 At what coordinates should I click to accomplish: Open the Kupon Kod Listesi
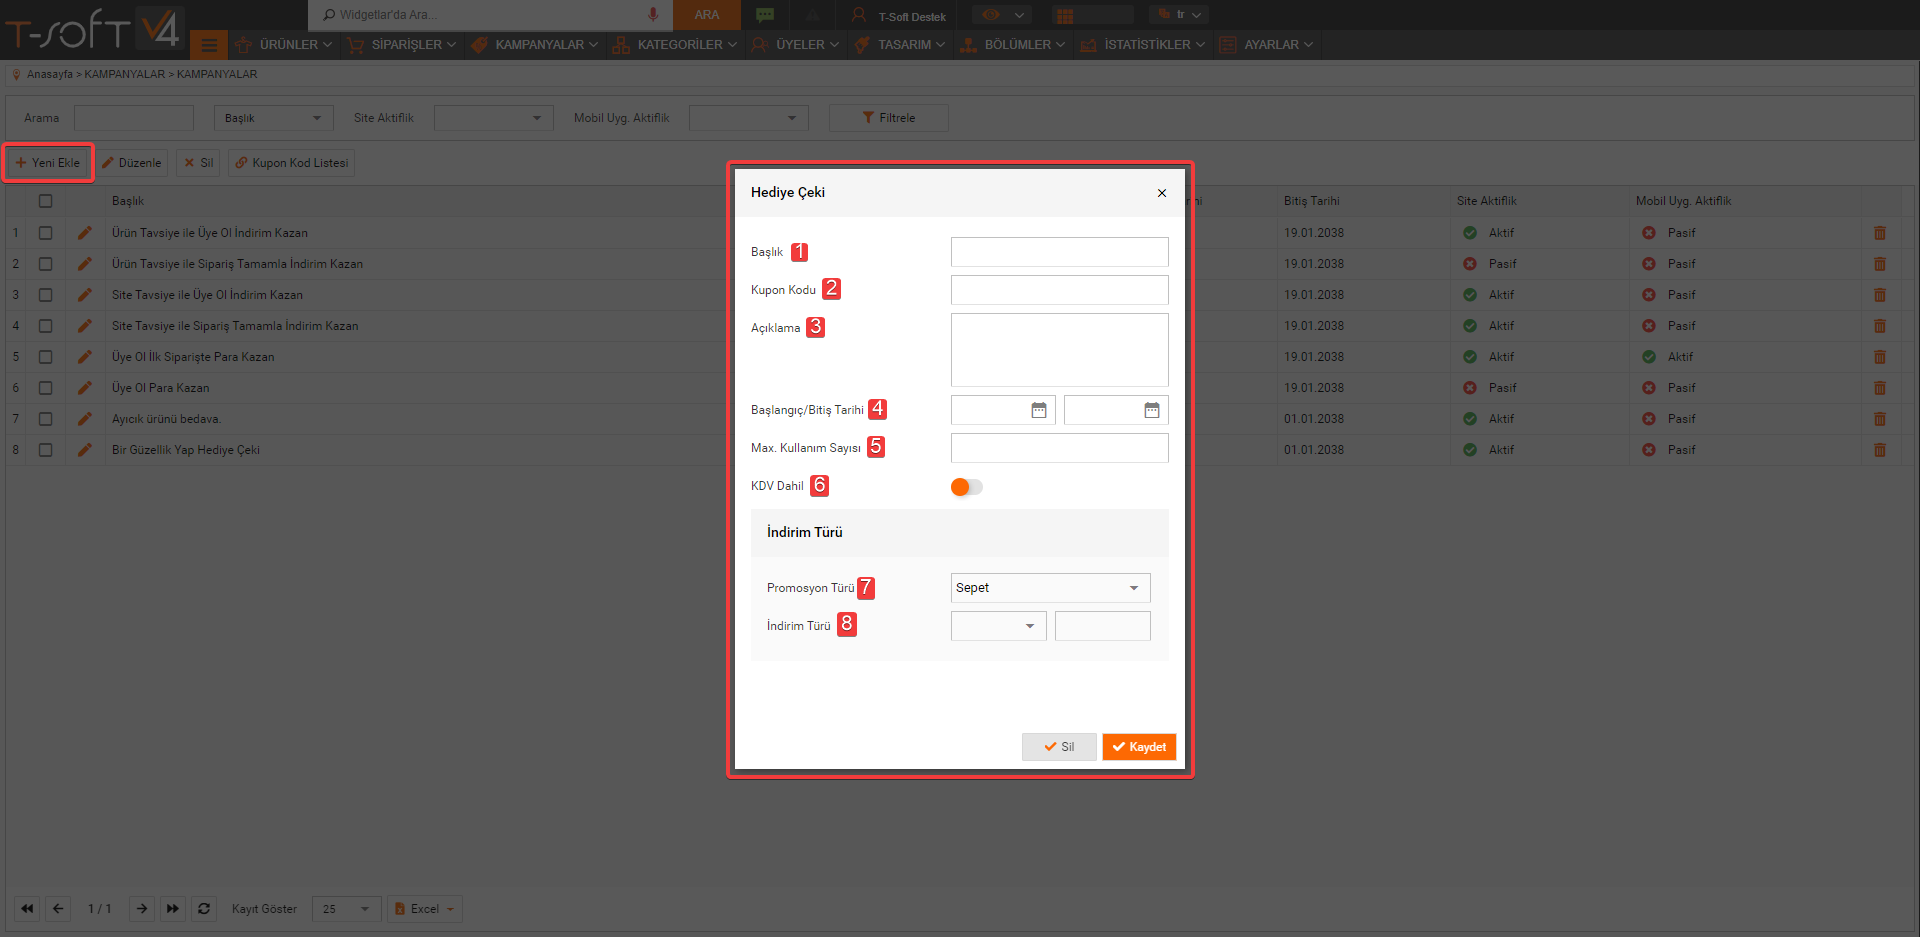pyautogui.click(x=292, y=163)
